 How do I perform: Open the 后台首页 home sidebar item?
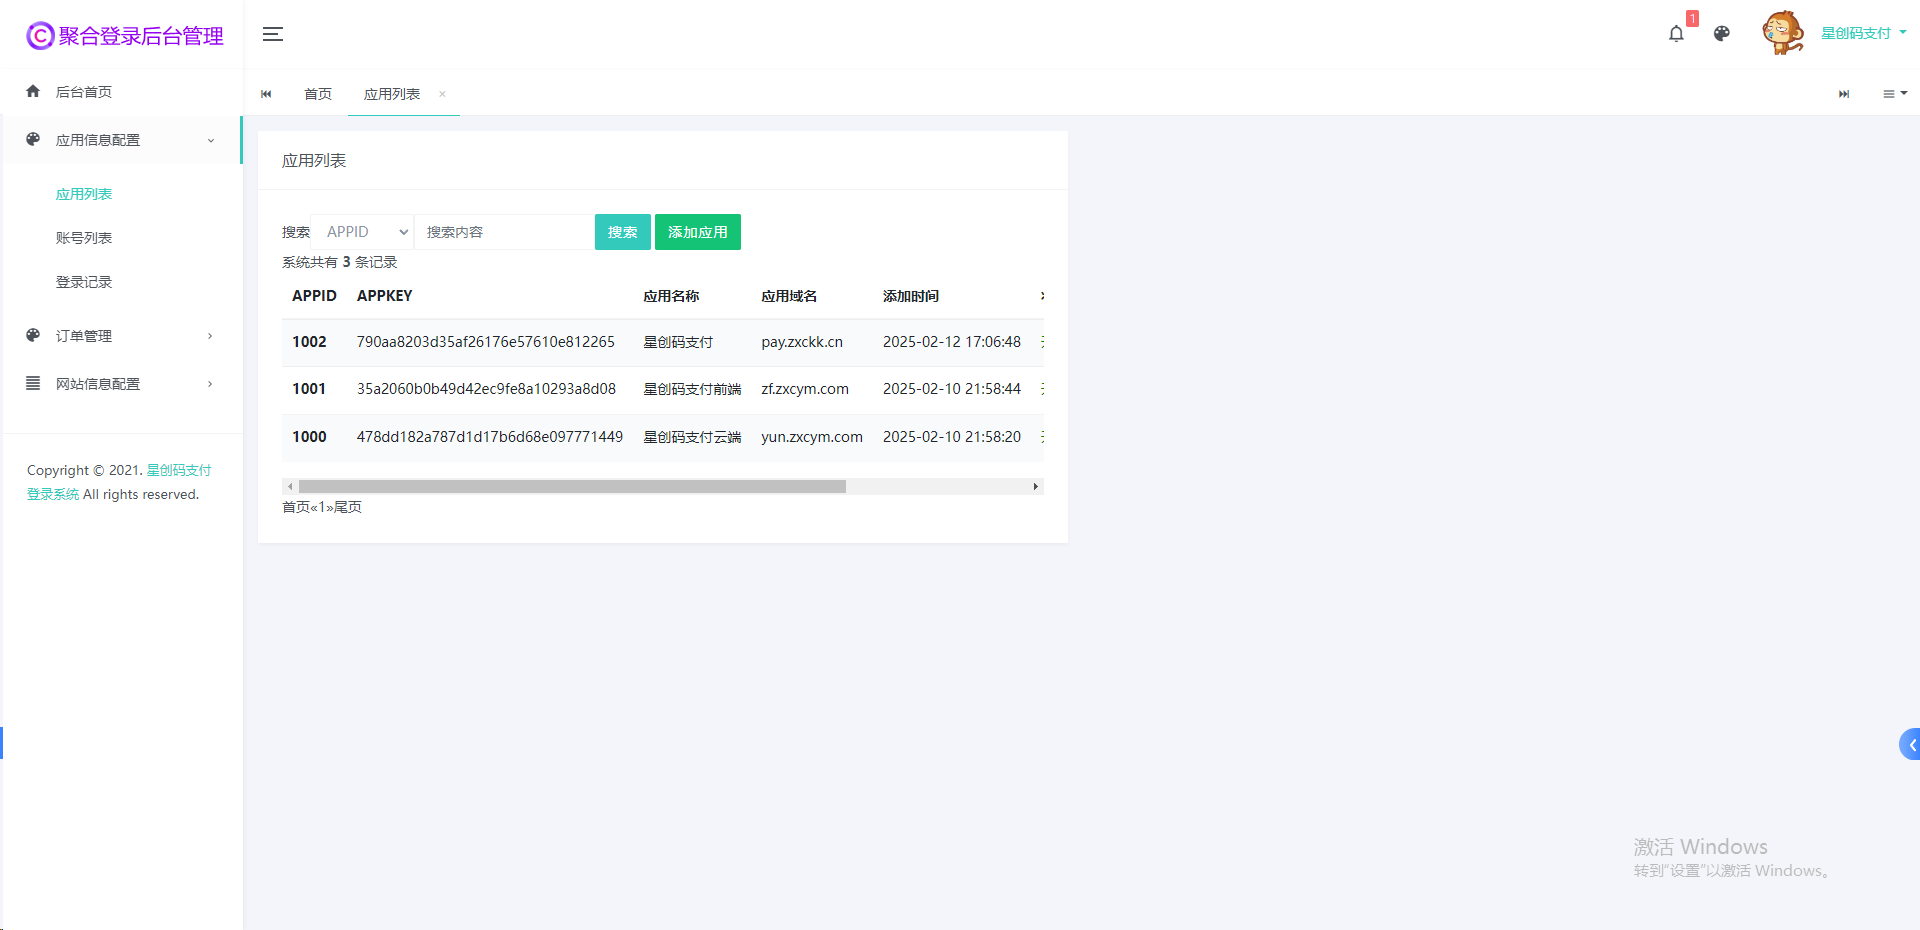pyautogui.click(x=84, y=92)
